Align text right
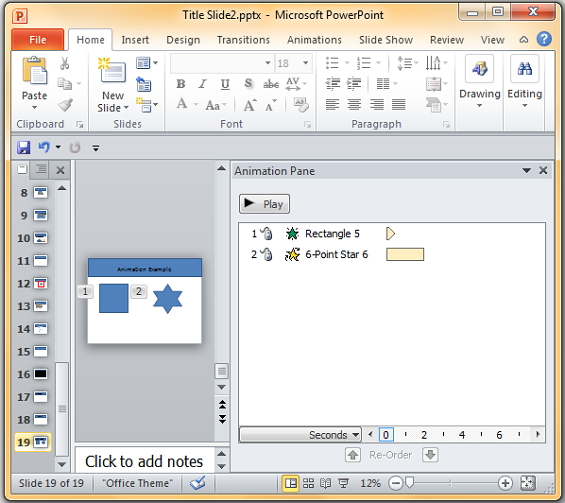This screenshot has width=565, height=503. [x=377, y=104]
